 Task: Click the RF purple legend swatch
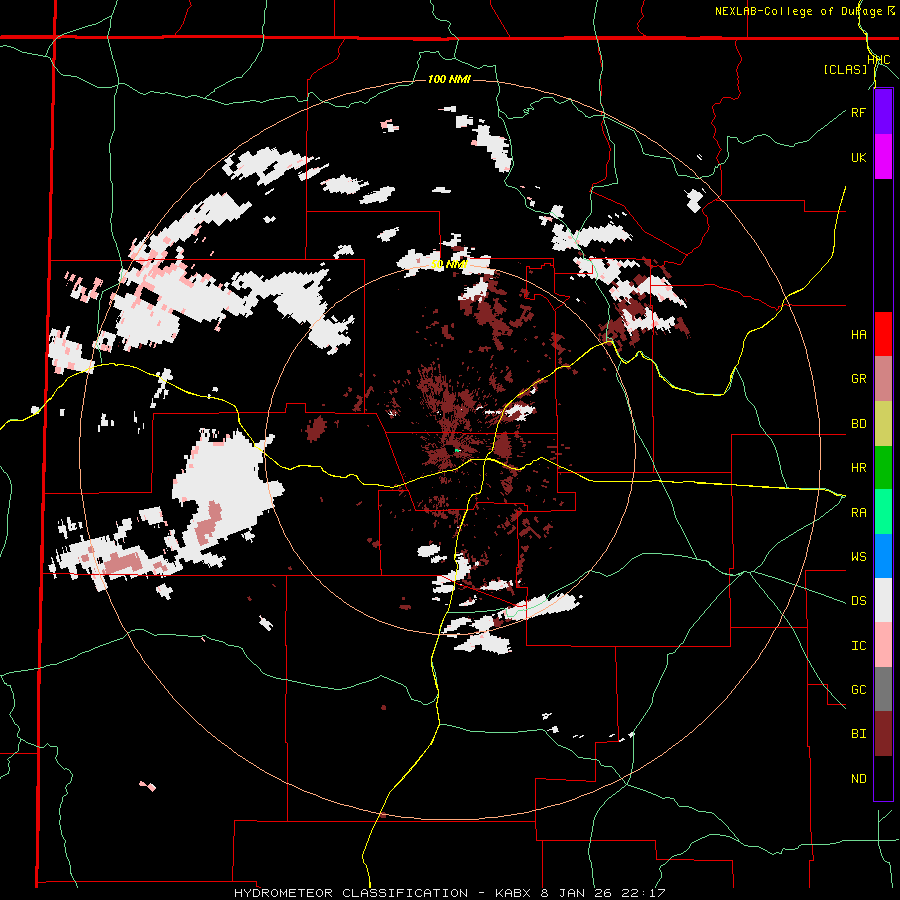883,112
